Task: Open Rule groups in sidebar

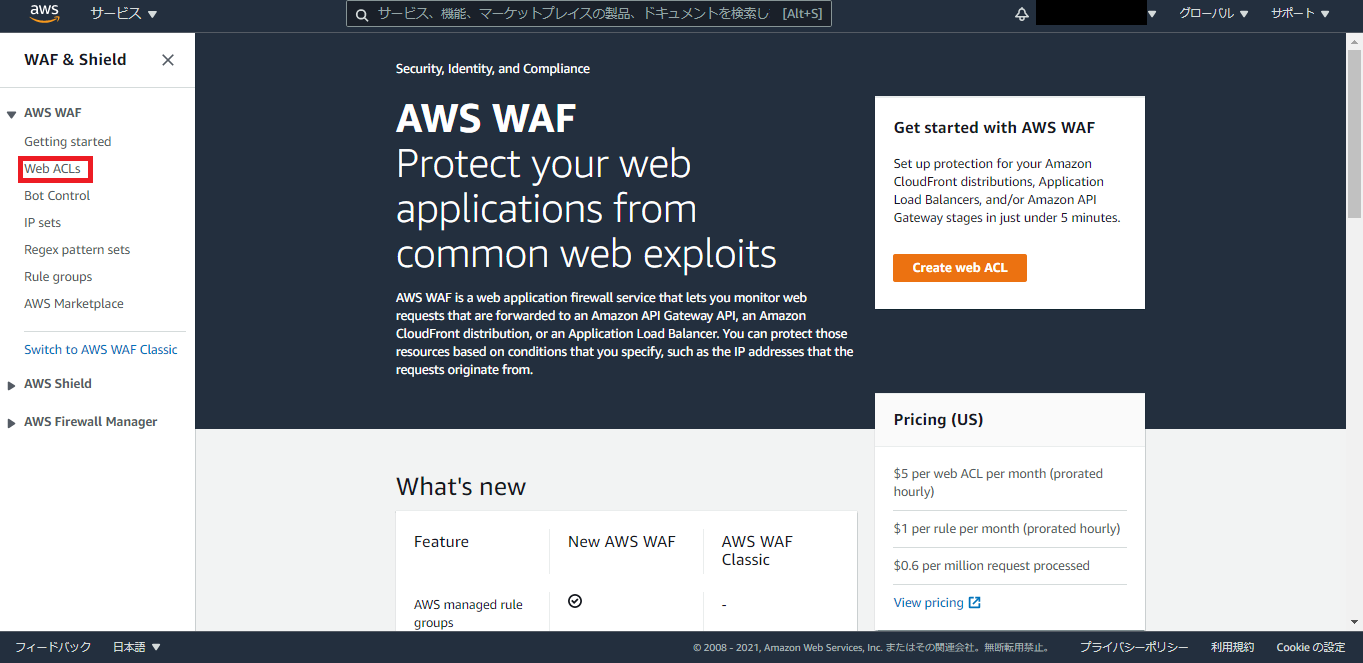Action: [x=58, y=277]
